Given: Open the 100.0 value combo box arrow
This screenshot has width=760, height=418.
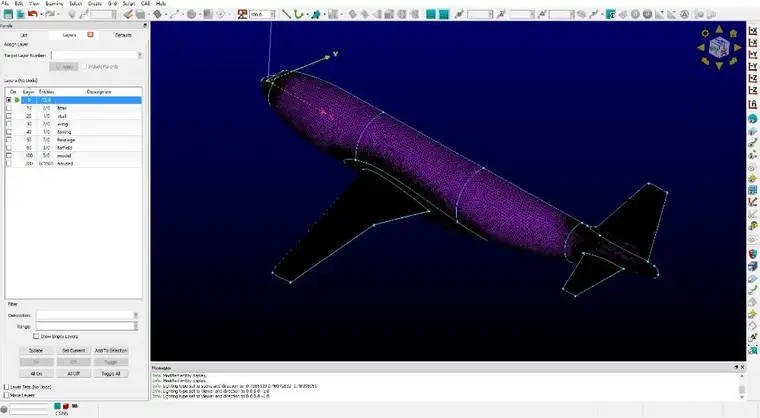Looking at the screenshot, I should (x=273, y=14).
